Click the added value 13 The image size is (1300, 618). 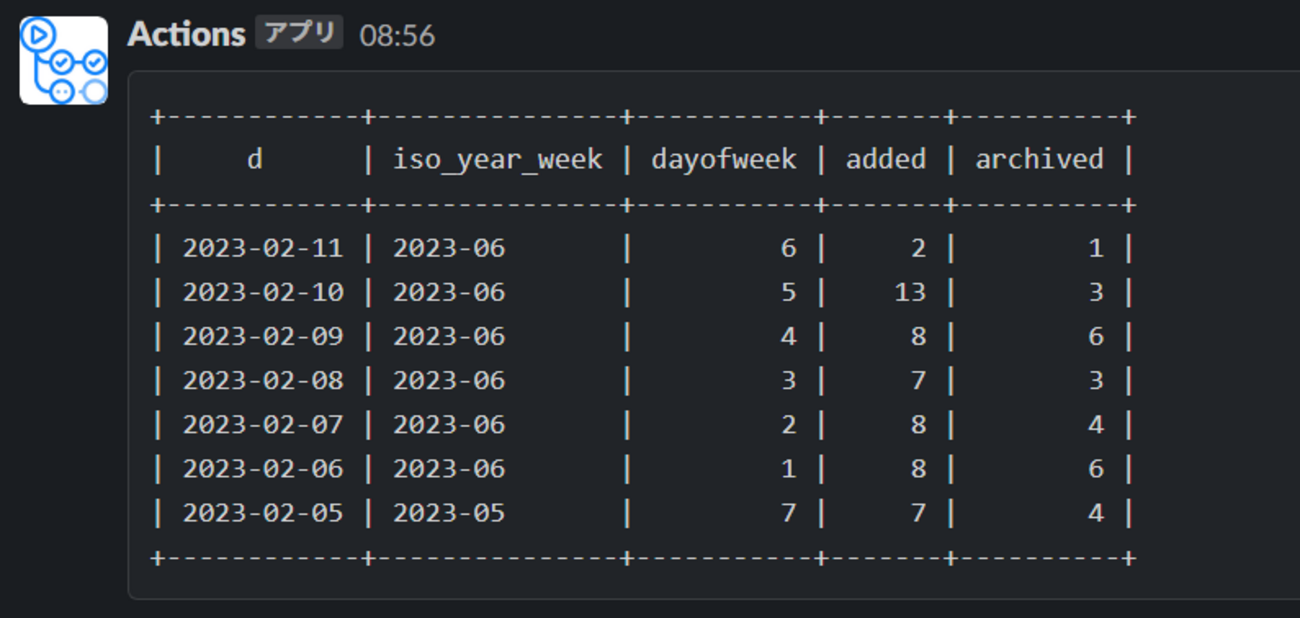910,292
